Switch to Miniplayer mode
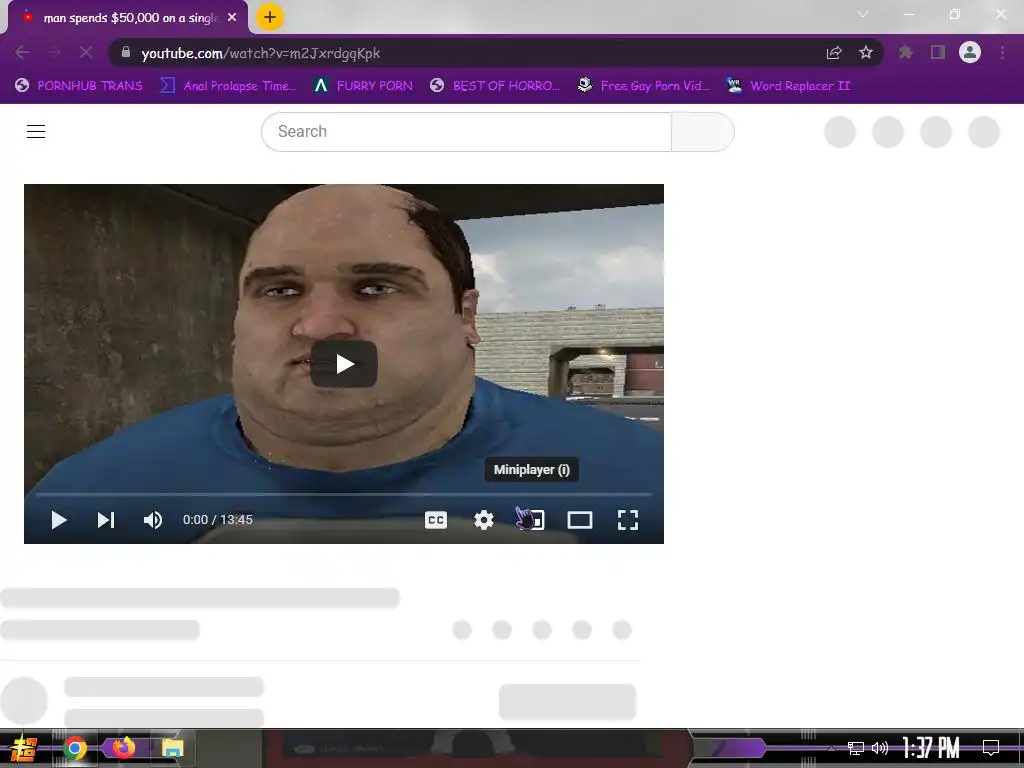The image size is (1024, 768). click(532, 520)
